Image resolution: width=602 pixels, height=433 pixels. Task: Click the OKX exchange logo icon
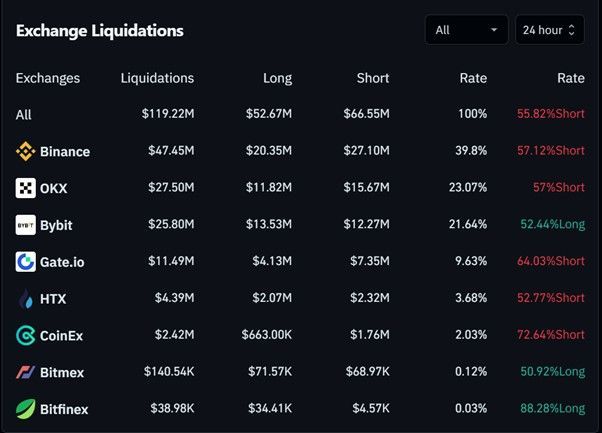[26, 188]
